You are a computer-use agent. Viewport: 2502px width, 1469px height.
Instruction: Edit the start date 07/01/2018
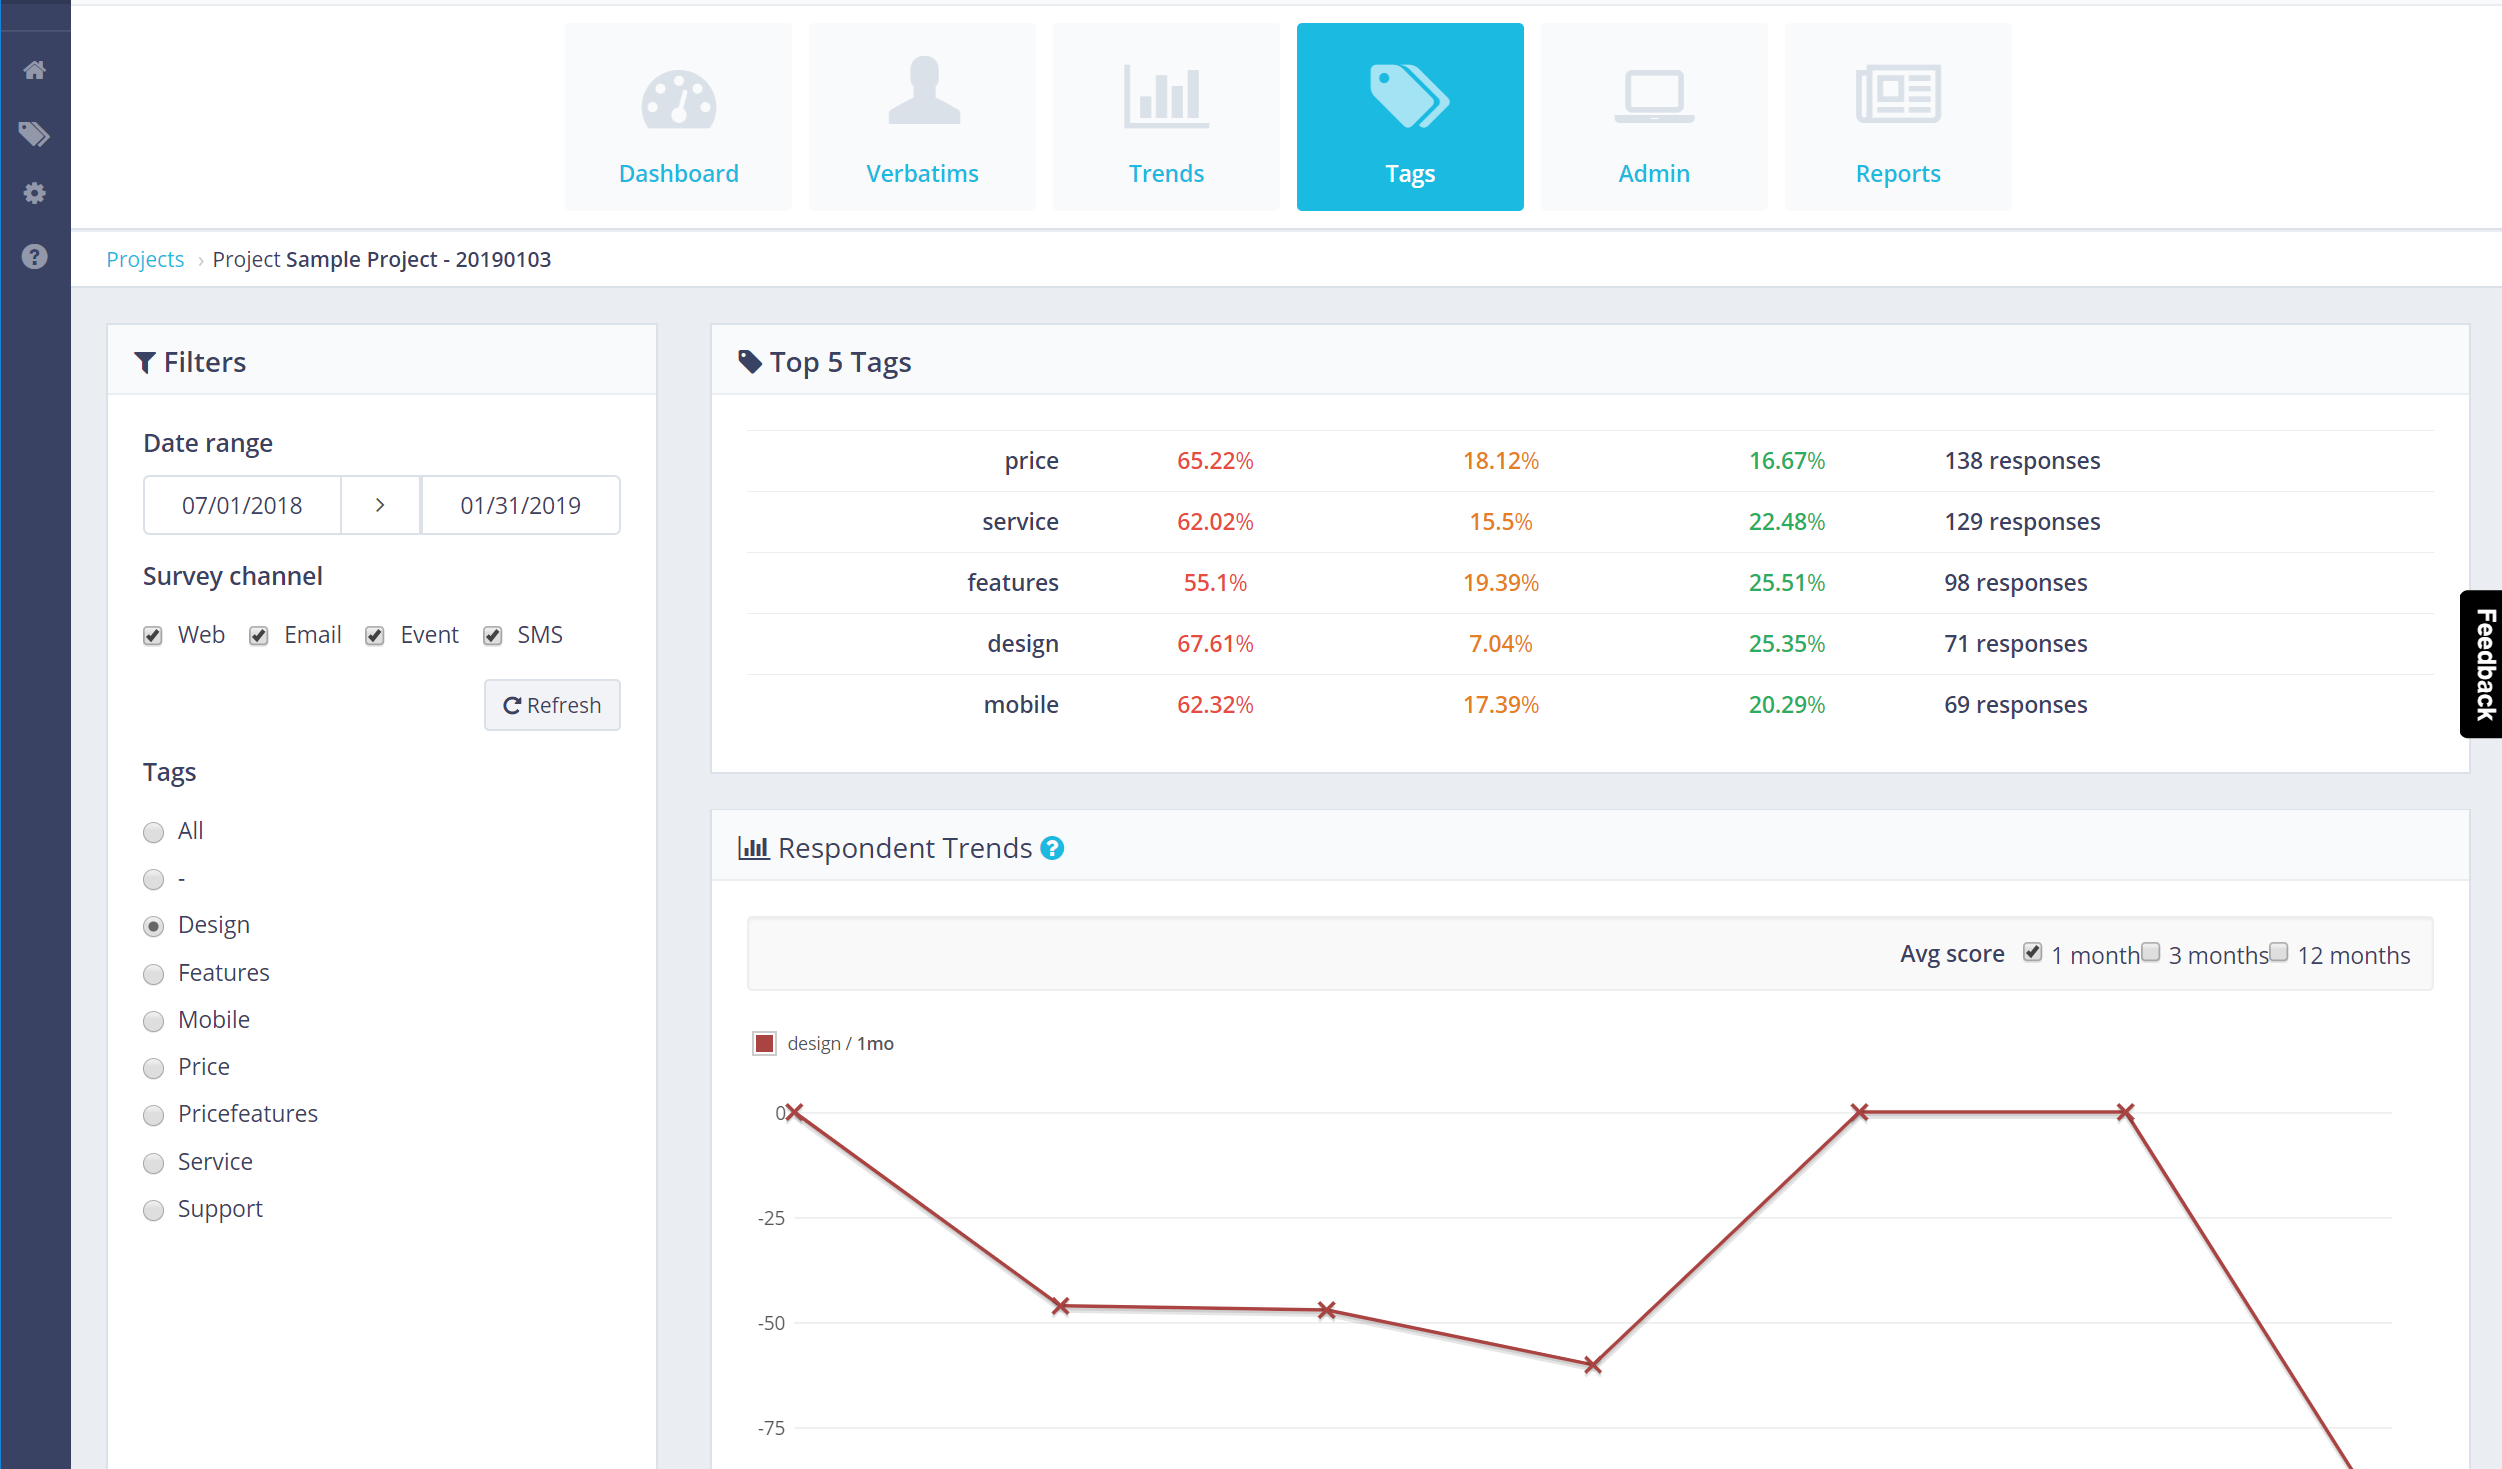(242, 505)
